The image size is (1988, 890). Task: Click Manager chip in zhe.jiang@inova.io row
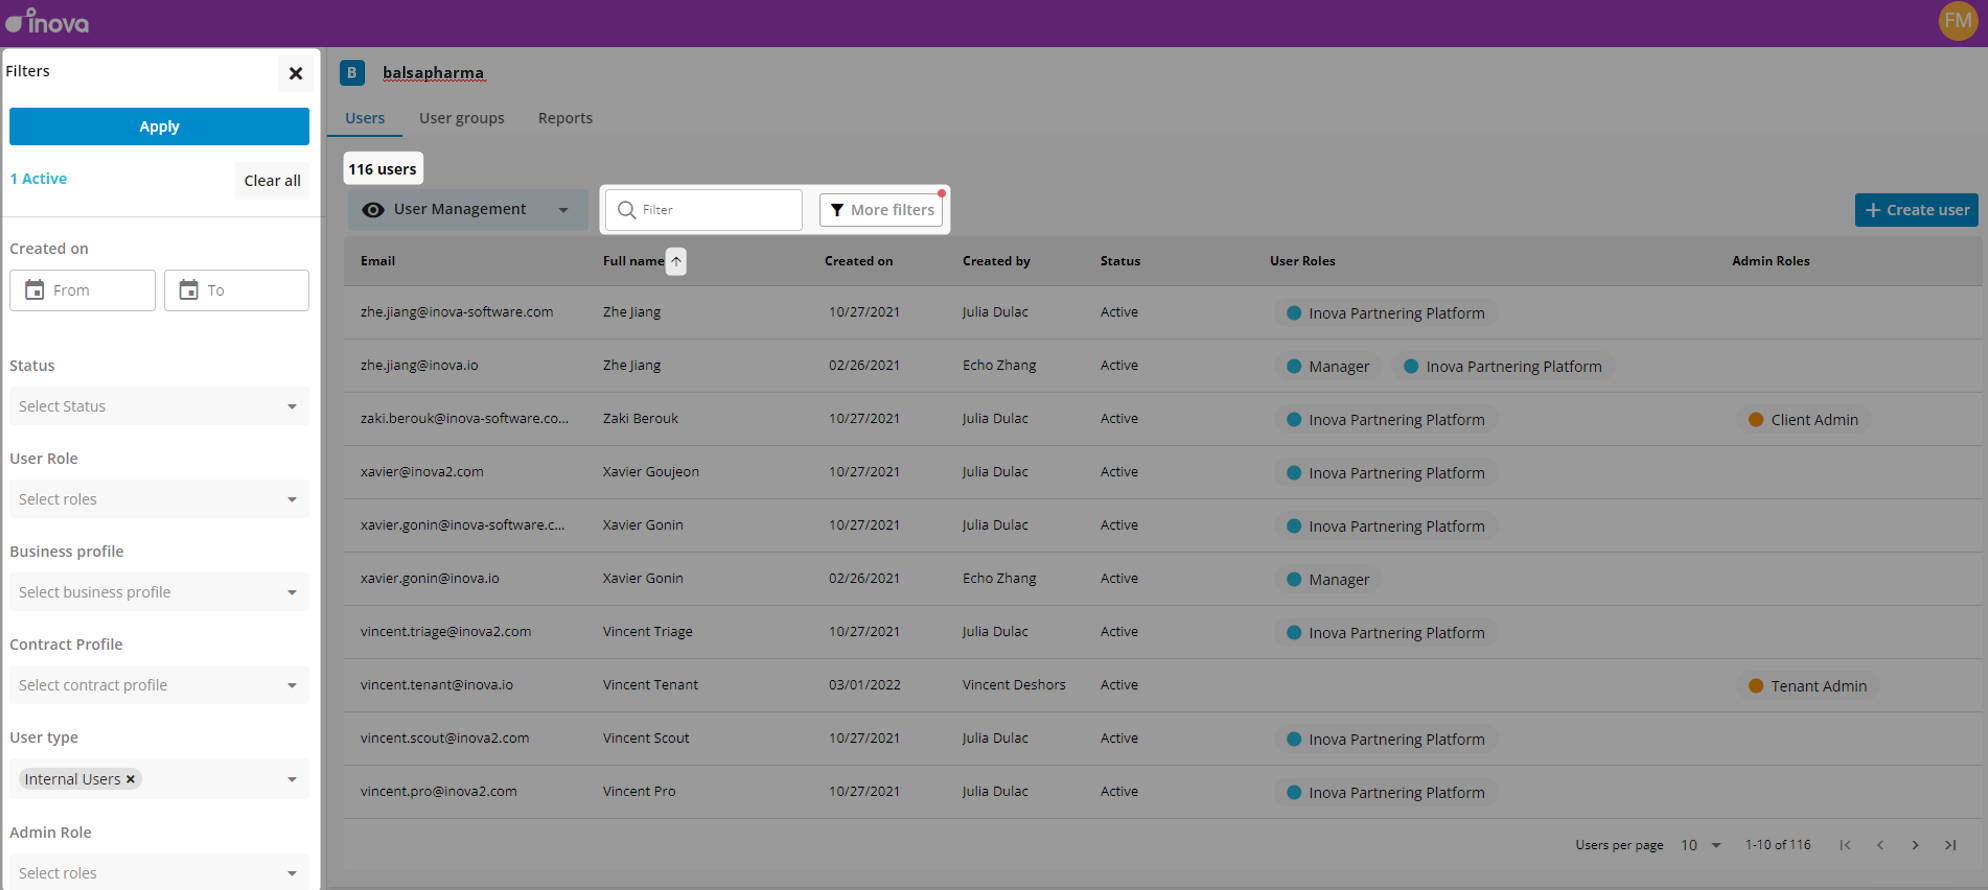coord(1328,366)
